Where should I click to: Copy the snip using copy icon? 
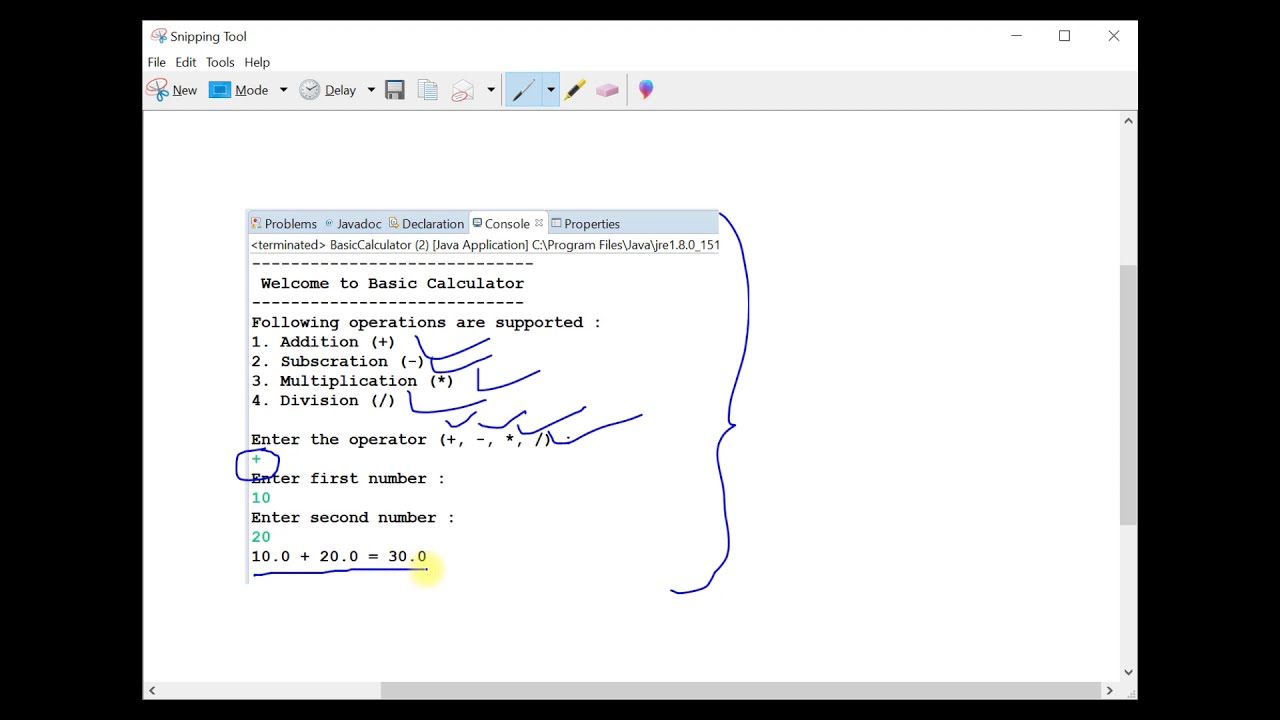click(428, 90)
